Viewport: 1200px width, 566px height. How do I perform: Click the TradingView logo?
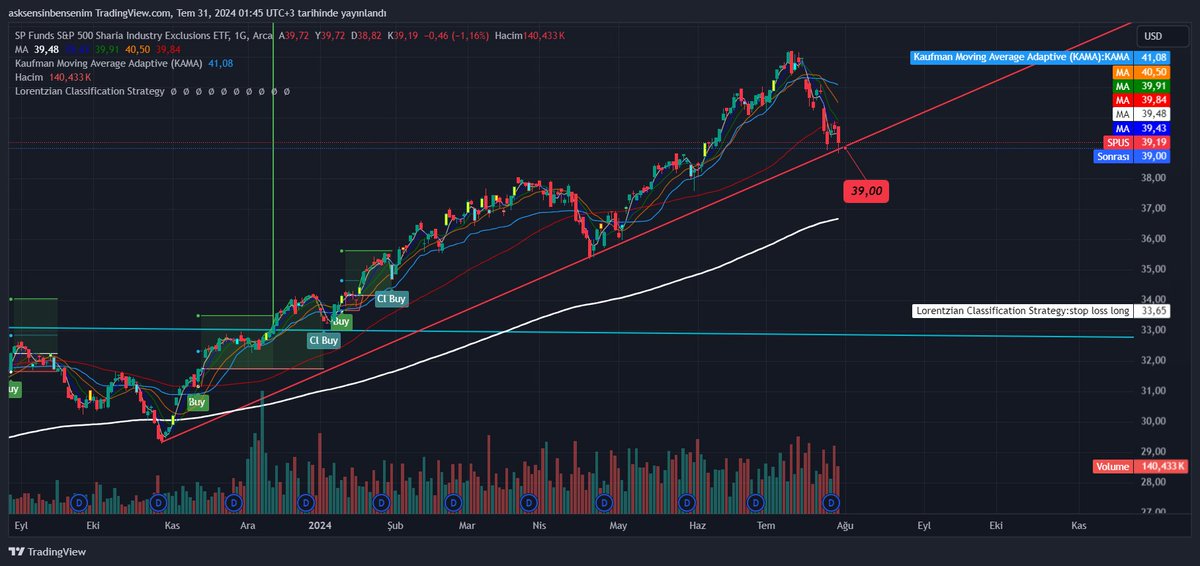[x=47, y=551]
